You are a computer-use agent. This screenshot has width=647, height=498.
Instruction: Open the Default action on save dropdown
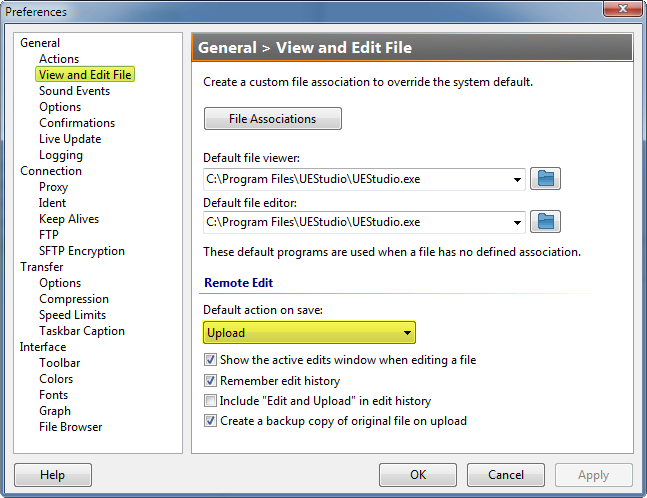309,333
